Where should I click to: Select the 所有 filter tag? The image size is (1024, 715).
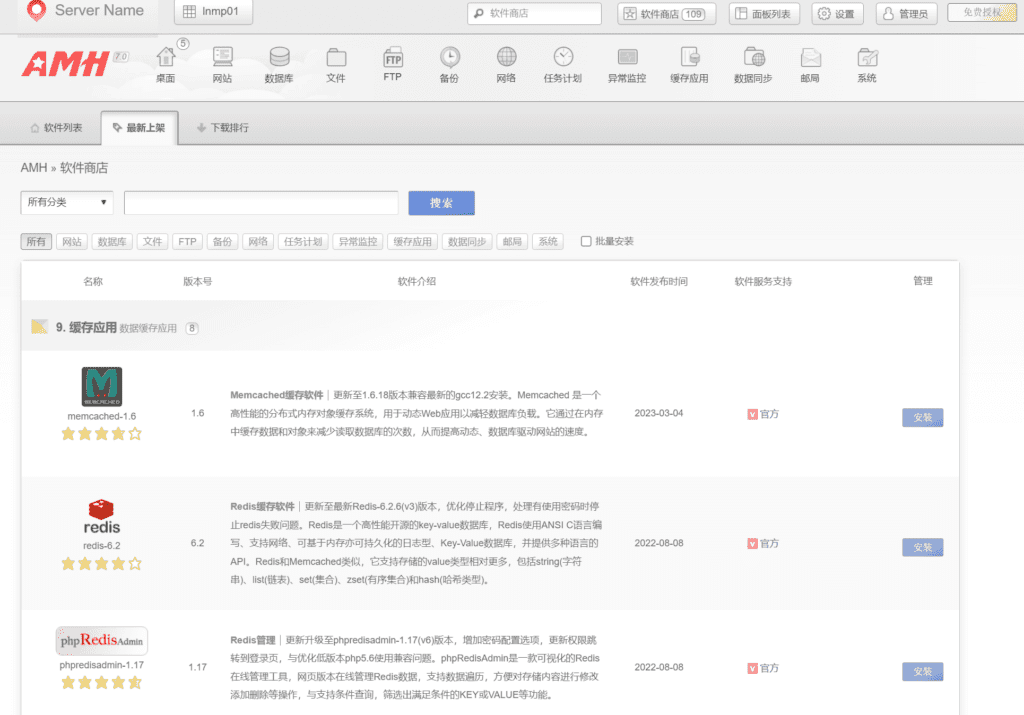pos(36,242)
